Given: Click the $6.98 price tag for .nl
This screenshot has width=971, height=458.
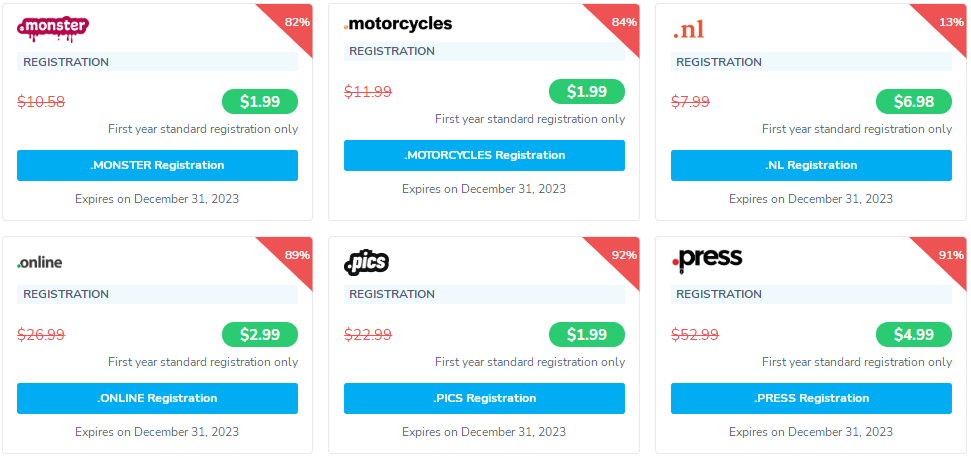Looking at the screenshot, I should [x=913, y=101].
